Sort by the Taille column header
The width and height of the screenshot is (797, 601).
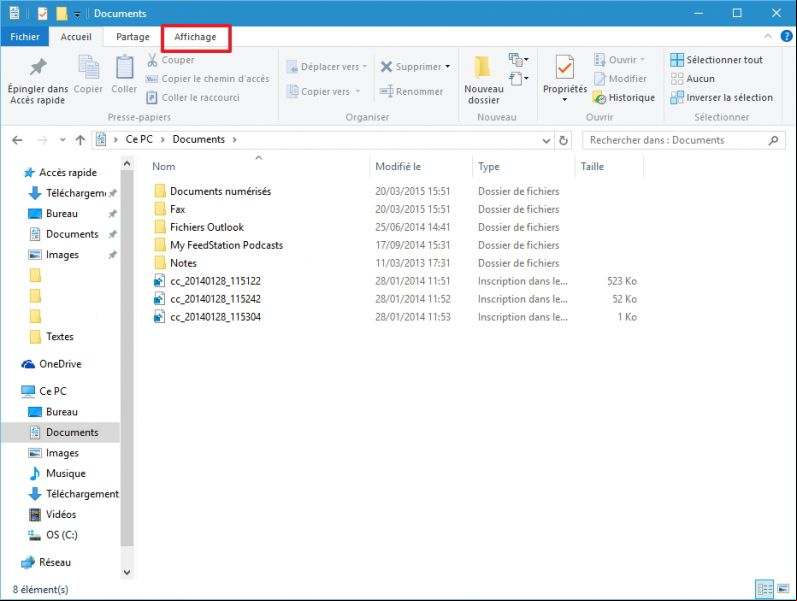(592, 166)
